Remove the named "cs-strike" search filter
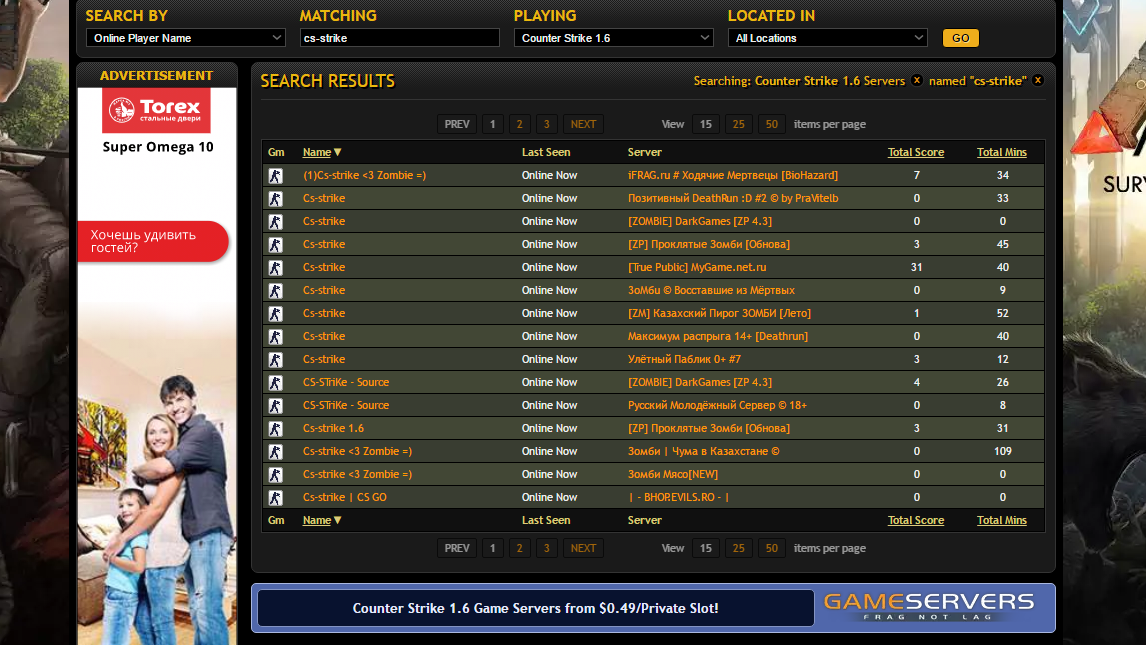Screen dimensions: 1146x645 pos(1038,80)
